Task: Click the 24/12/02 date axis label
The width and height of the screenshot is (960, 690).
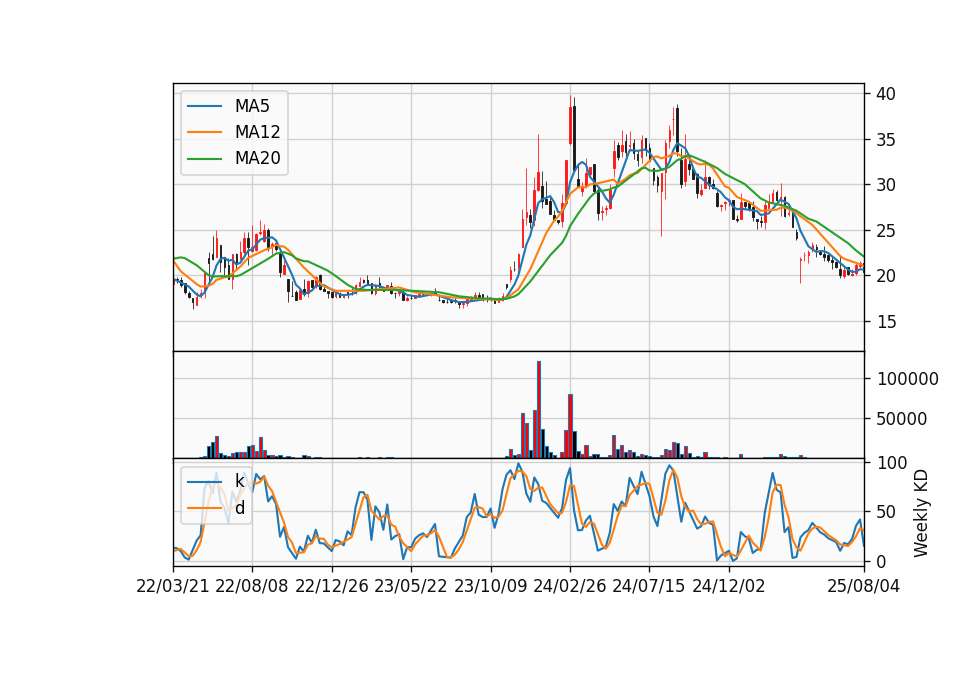Action: [729, 586]
